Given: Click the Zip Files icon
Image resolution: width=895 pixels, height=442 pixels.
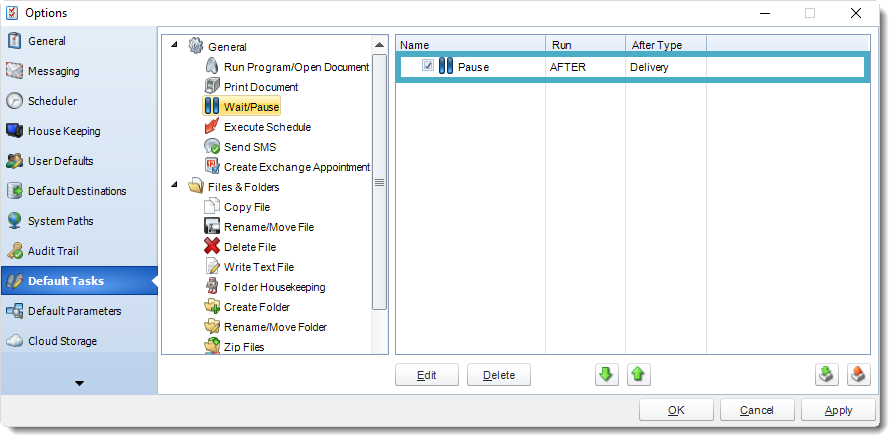Looking at the screenshot, I should click(x=212, y=345).
